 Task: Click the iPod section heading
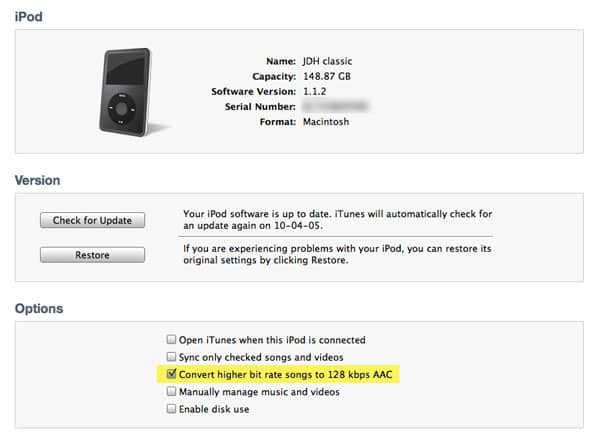[x=29, y=19]
